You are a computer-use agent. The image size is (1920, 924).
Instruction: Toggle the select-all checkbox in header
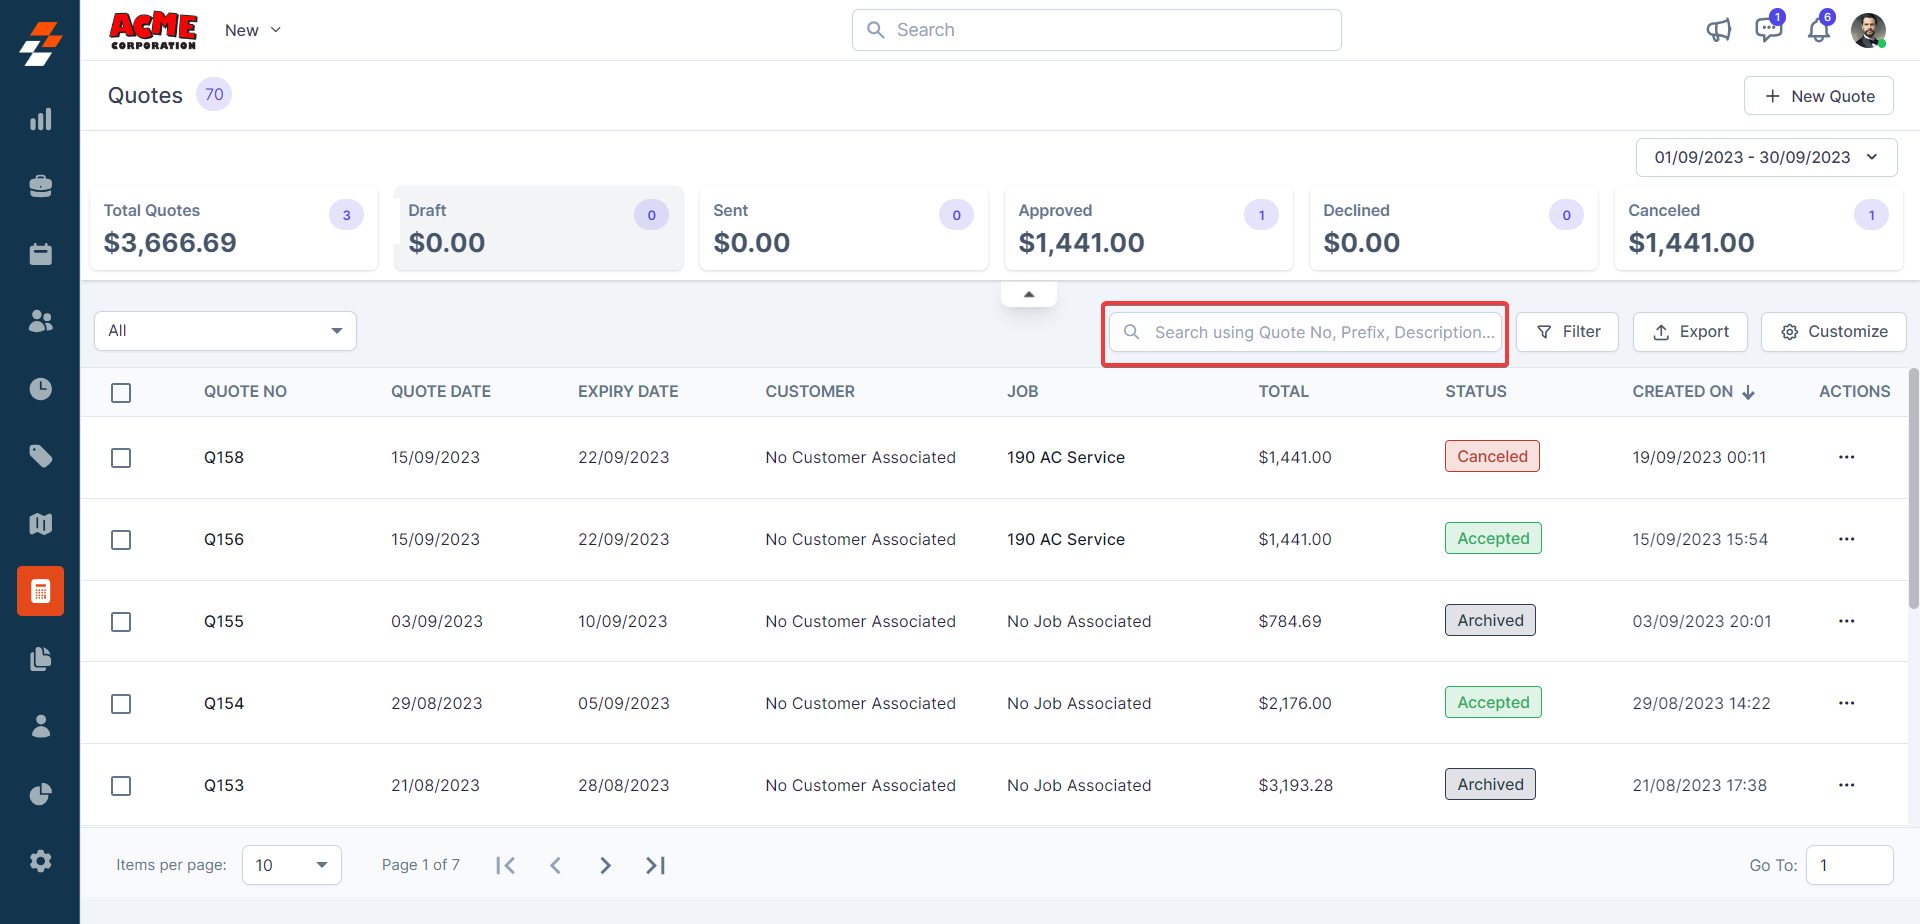coord(121,393)
